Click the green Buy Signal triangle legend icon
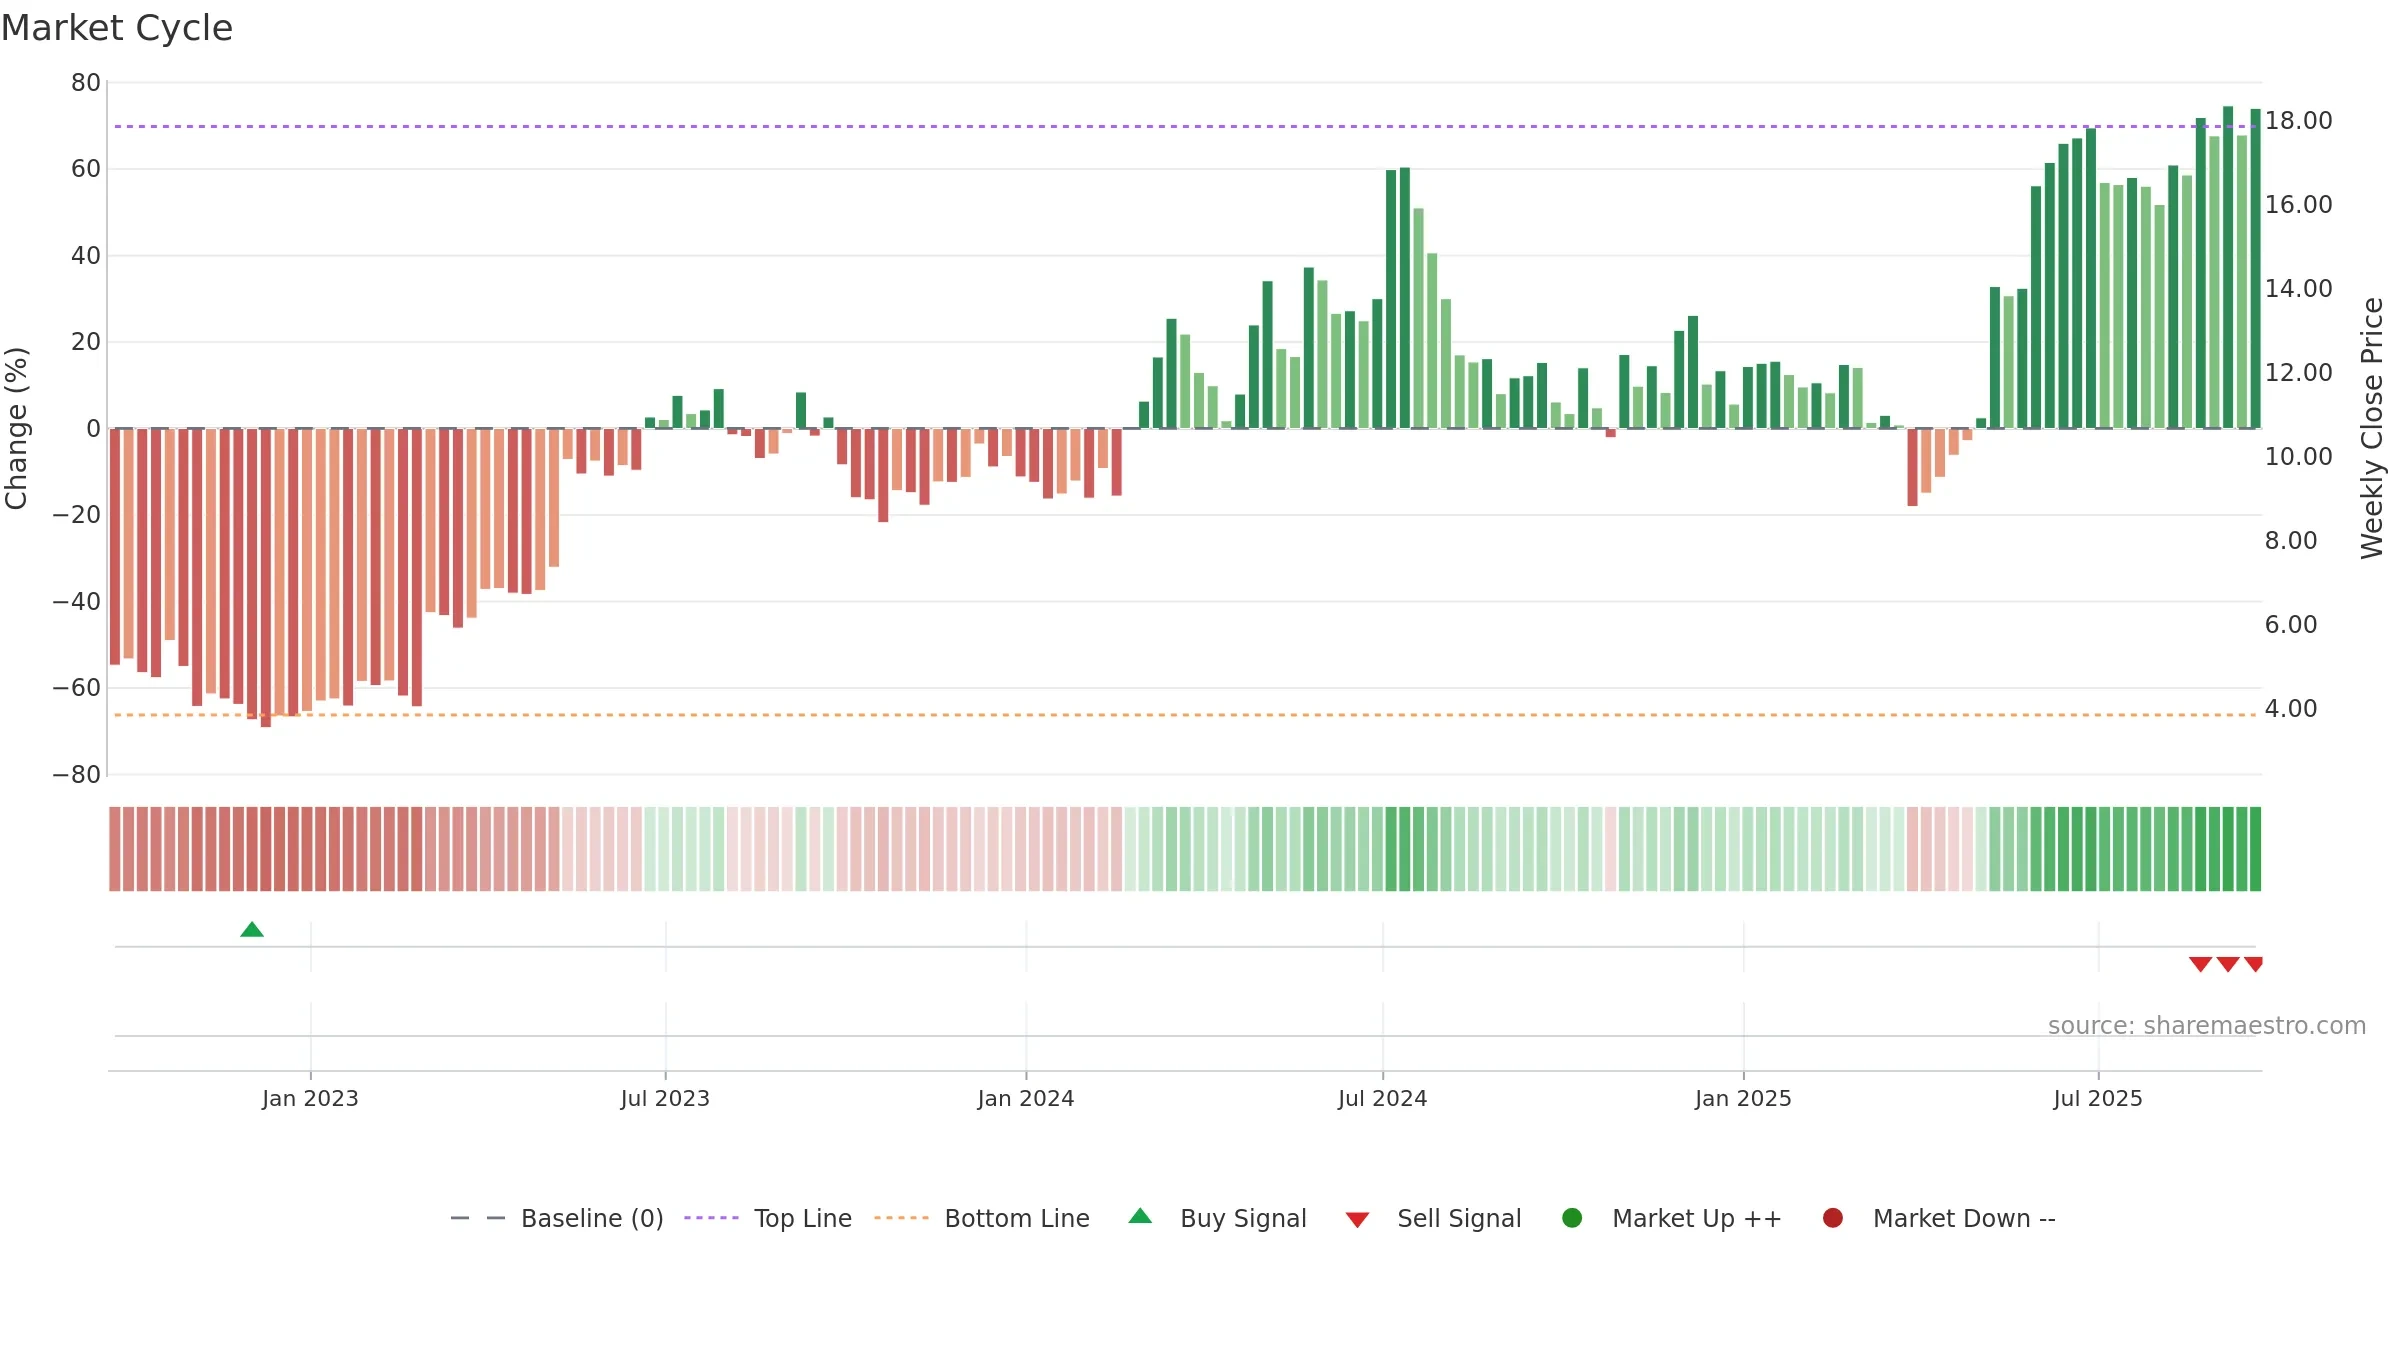 (1140, 1216)
